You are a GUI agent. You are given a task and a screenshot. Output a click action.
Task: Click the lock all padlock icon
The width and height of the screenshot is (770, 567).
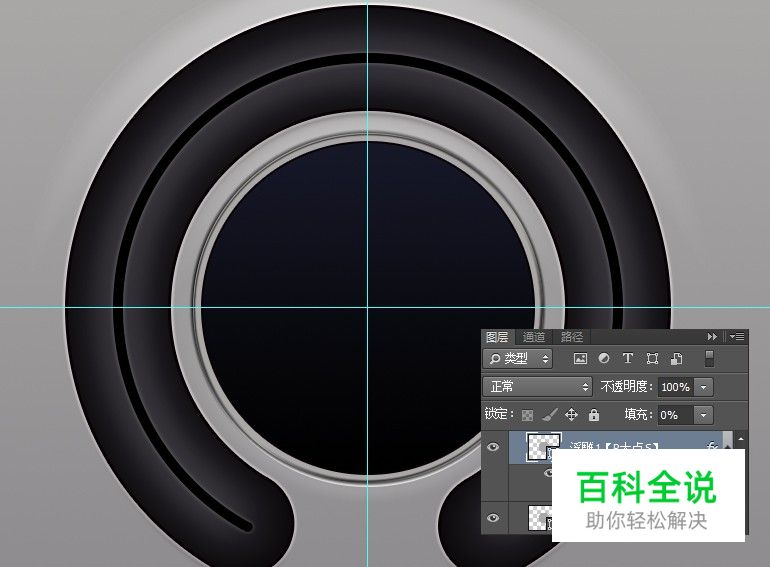tap(594, 414)
